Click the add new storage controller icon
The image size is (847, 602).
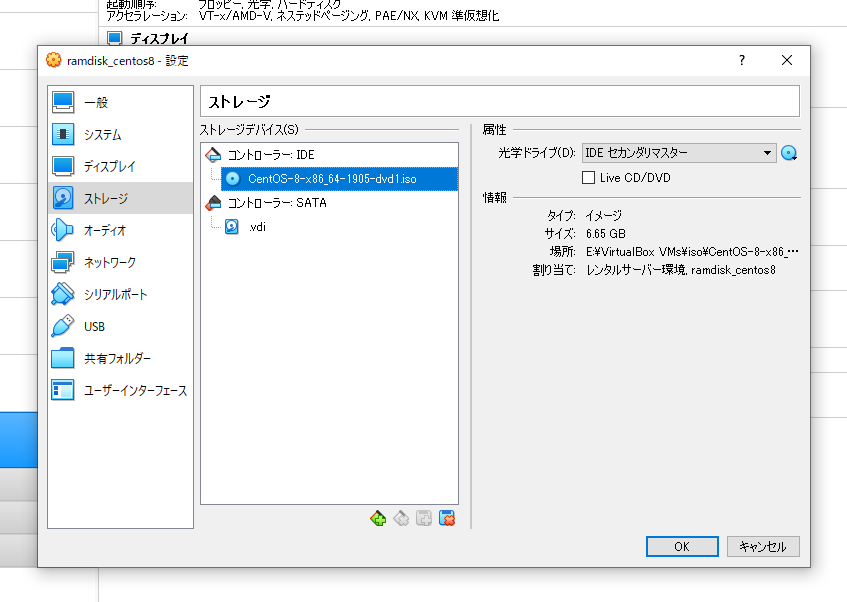378,519
